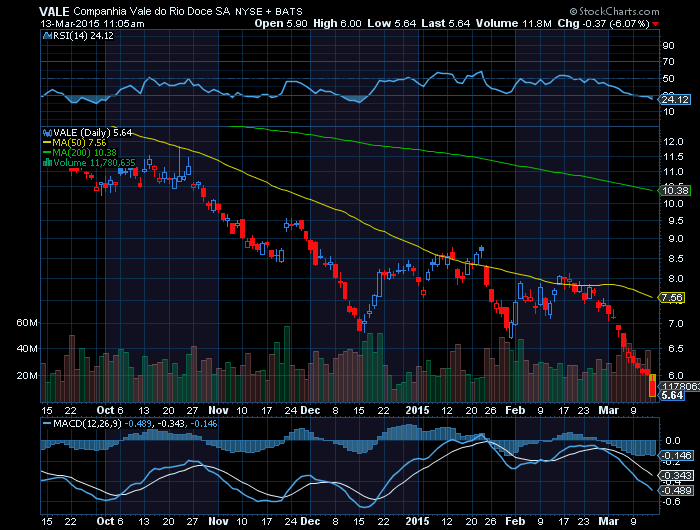
Task: Click the Volume 11,780,635 legend text
Action: (94, 163)
